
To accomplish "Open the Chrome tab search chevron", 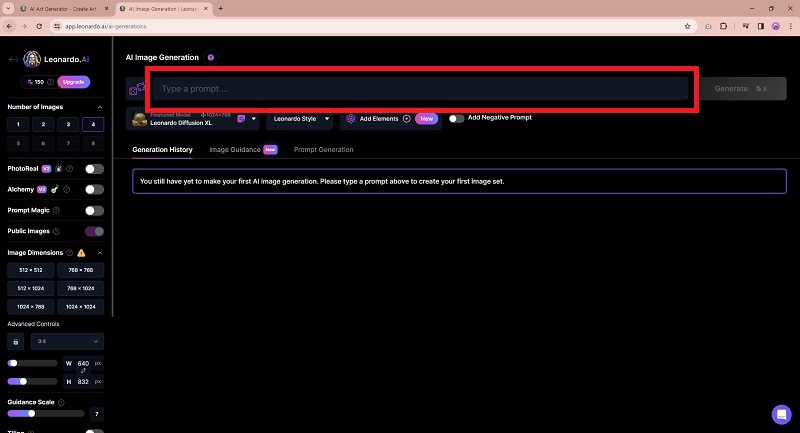I will tap(8, 8).
